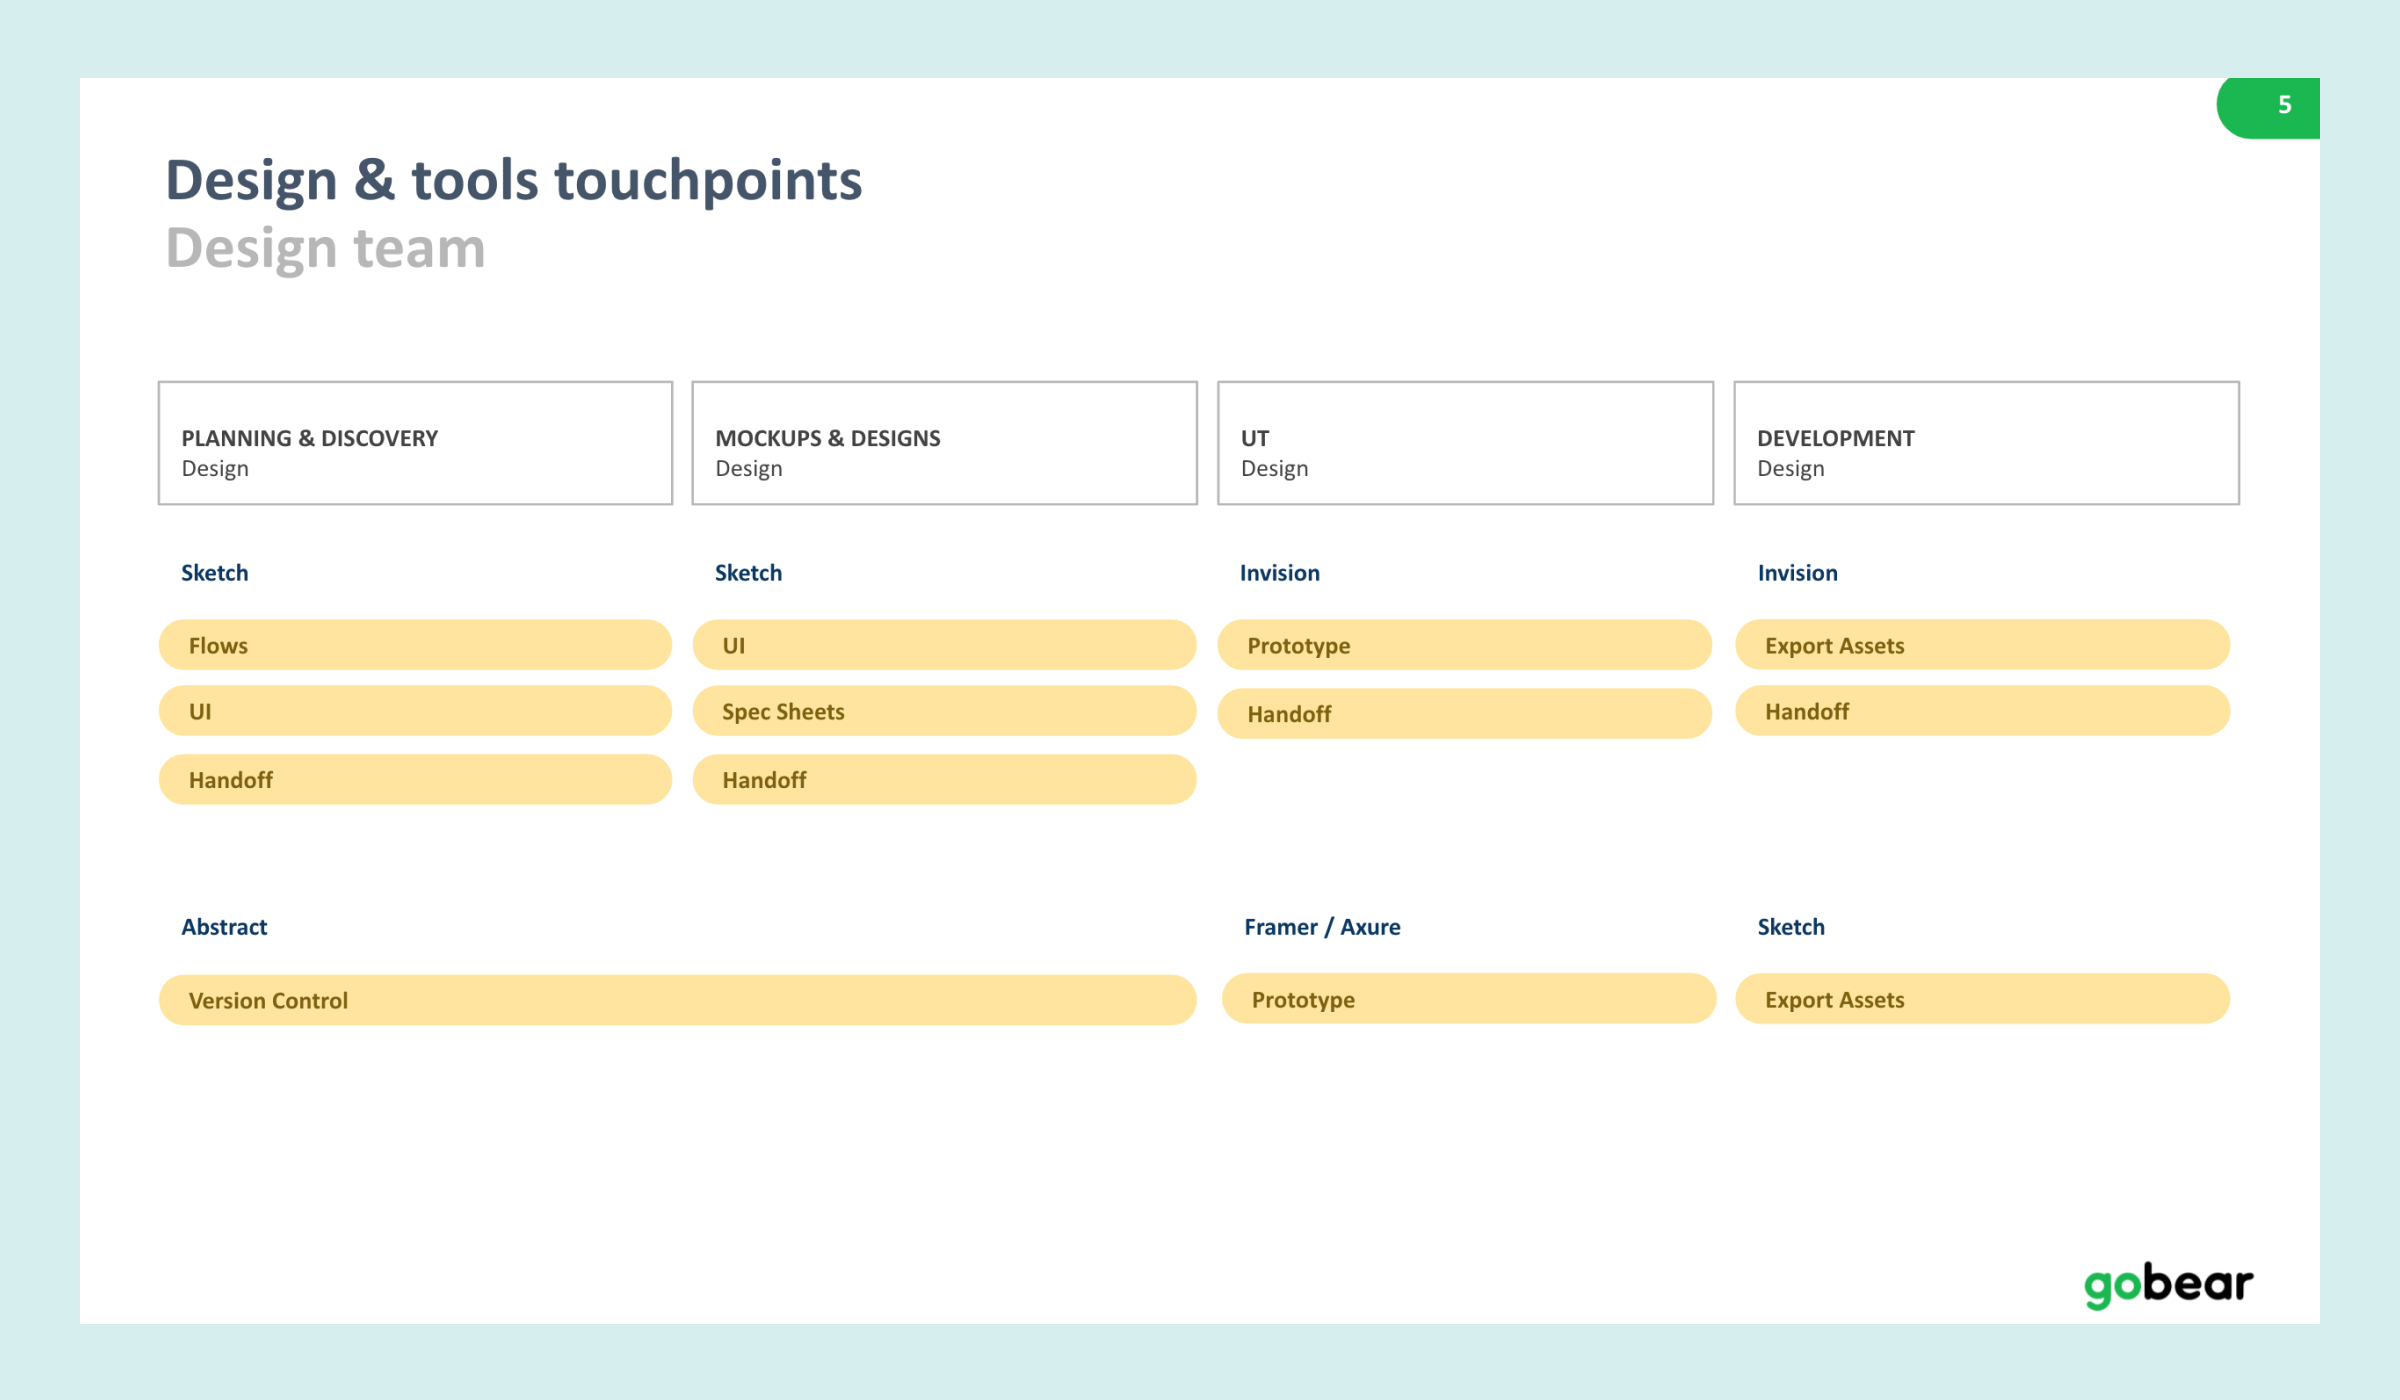This screenshot has height=1400, width=2400.
Task: Select the Planning & Discovery header box
Action: coord(415,443)
